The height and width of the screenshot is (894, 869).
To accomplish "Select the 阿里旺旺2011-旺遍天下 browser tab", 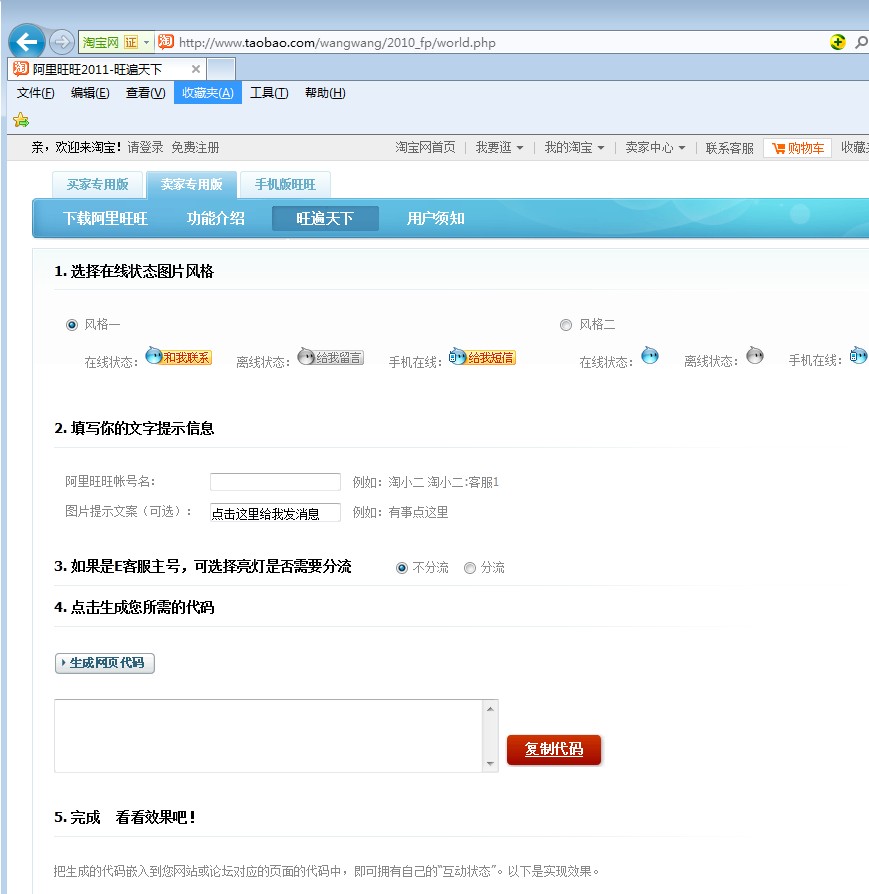I will [107, 69].
